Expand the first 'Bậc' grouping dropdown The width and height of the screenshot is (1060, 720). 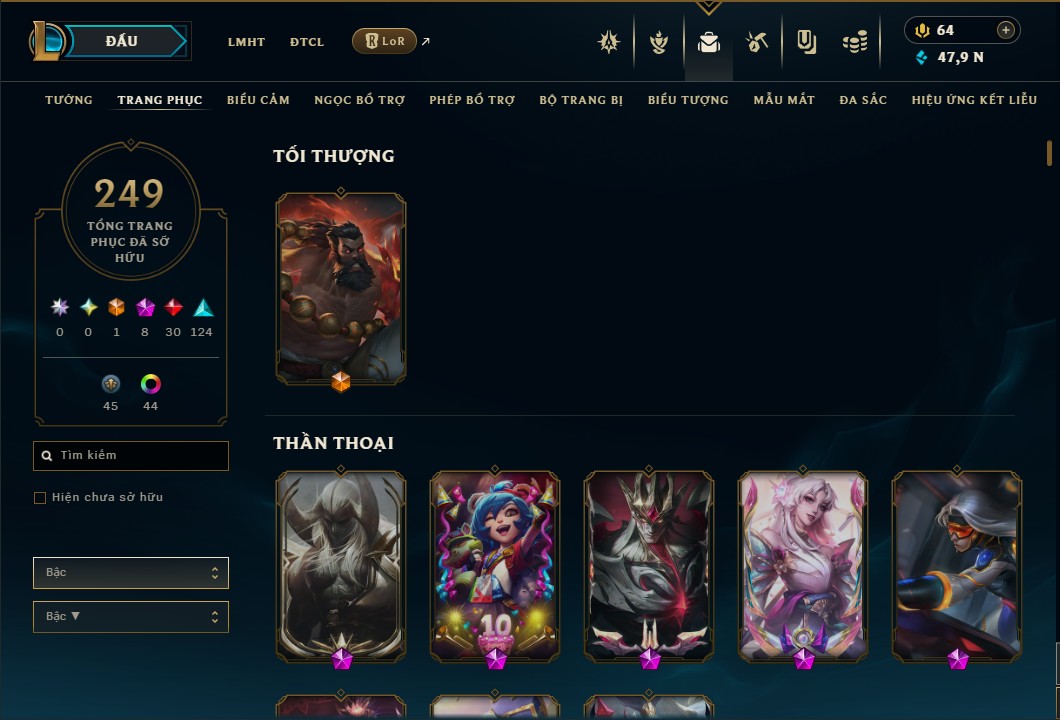point(131,573)
